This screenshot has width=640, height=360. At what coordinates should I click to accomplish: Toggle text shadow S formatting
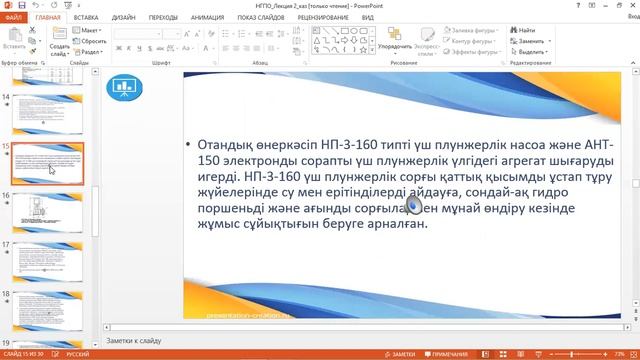tap(150, 48)
